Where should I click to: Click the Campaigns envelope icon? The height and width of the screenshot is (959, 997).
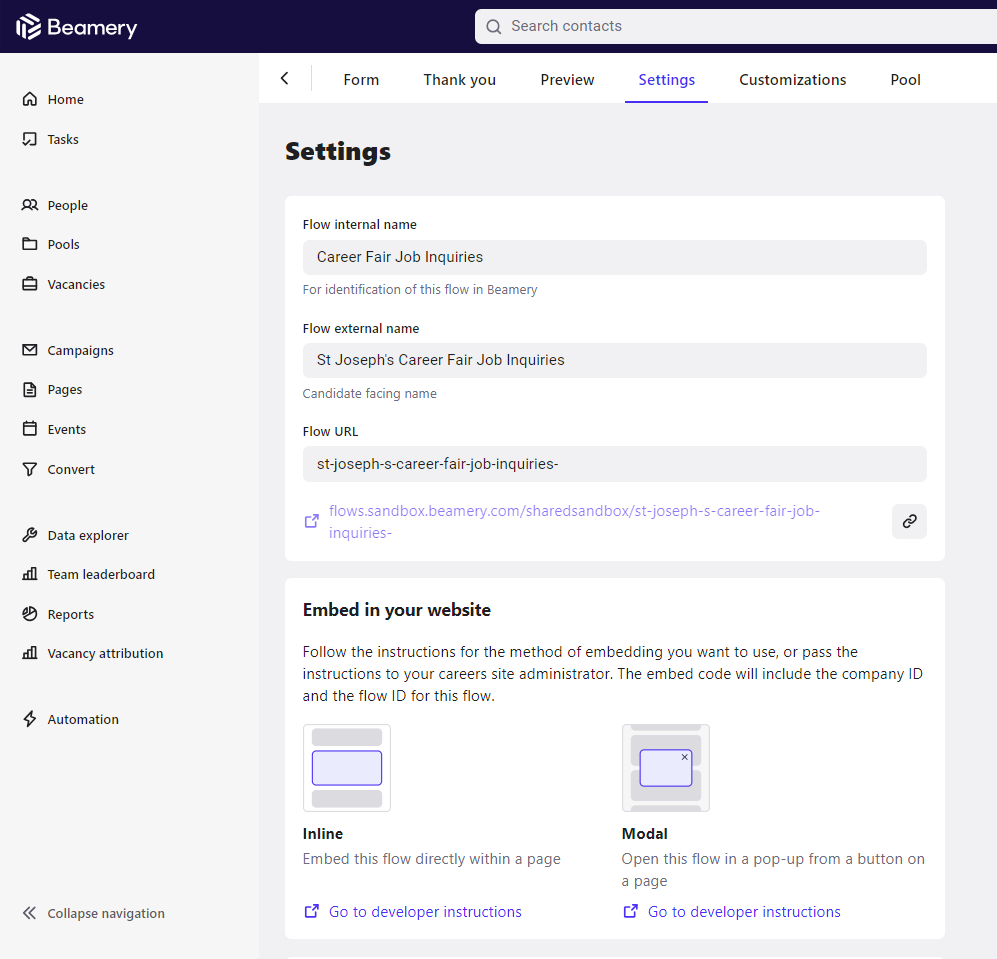pyautogui.click(x=30, y=350)
